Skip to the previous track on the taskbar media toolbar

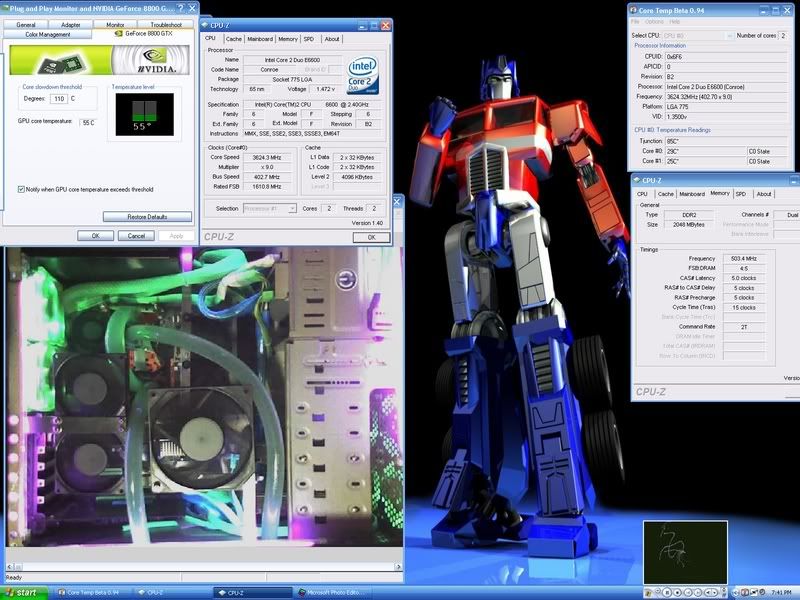click(688, 592)
